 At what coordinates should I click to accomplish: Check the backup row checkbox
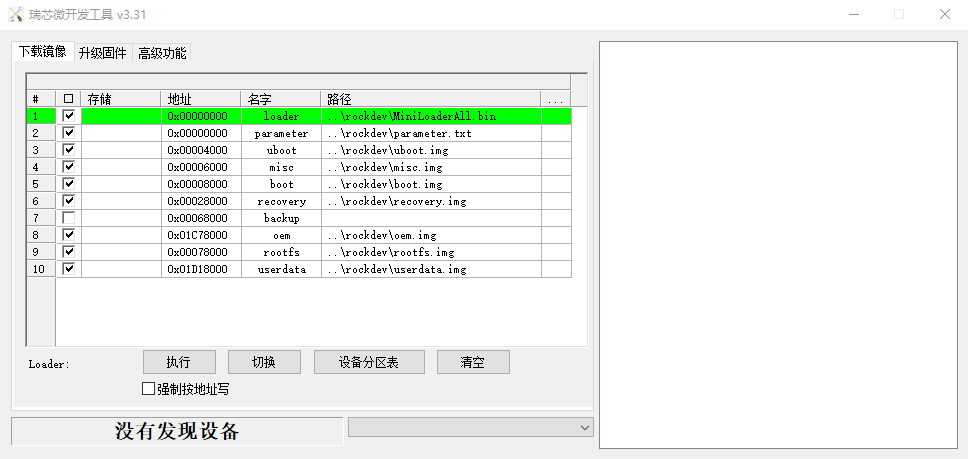pos(69,218)
